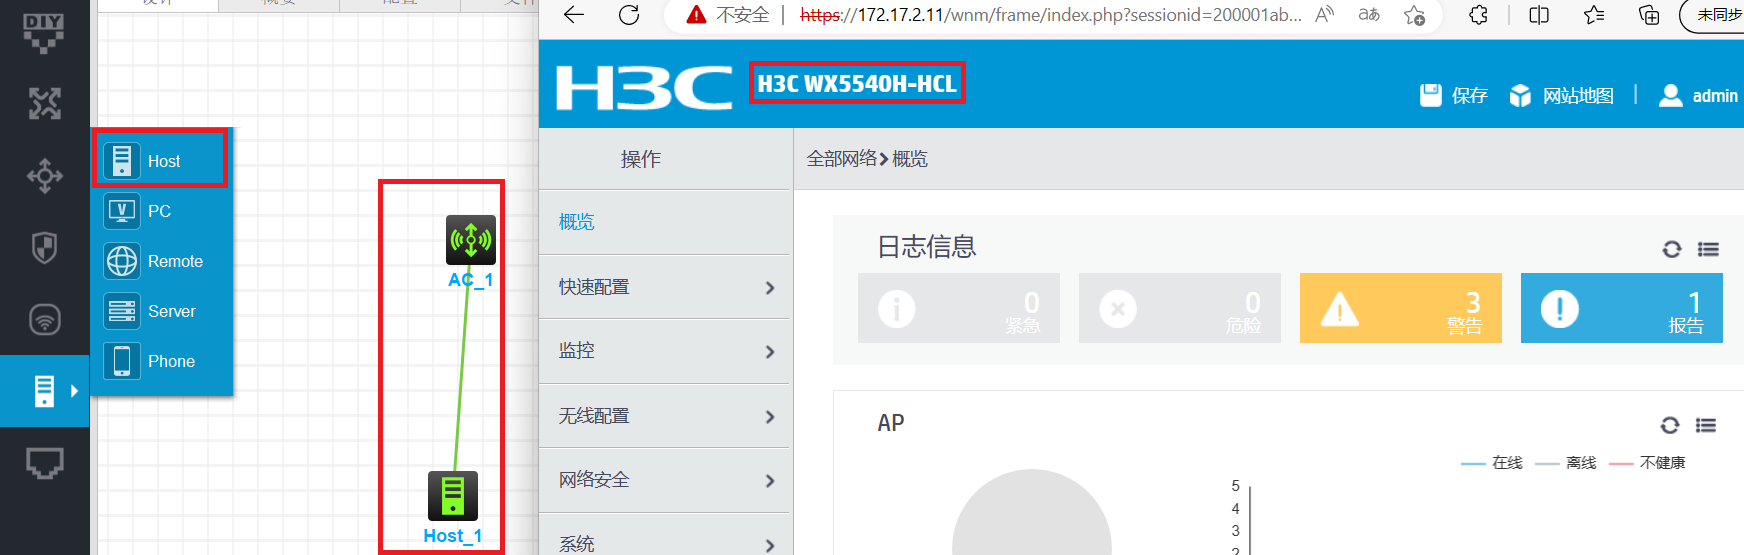Click the browser profile sync button
The height and width of the screenshot is (555, 1744).
1713,15
